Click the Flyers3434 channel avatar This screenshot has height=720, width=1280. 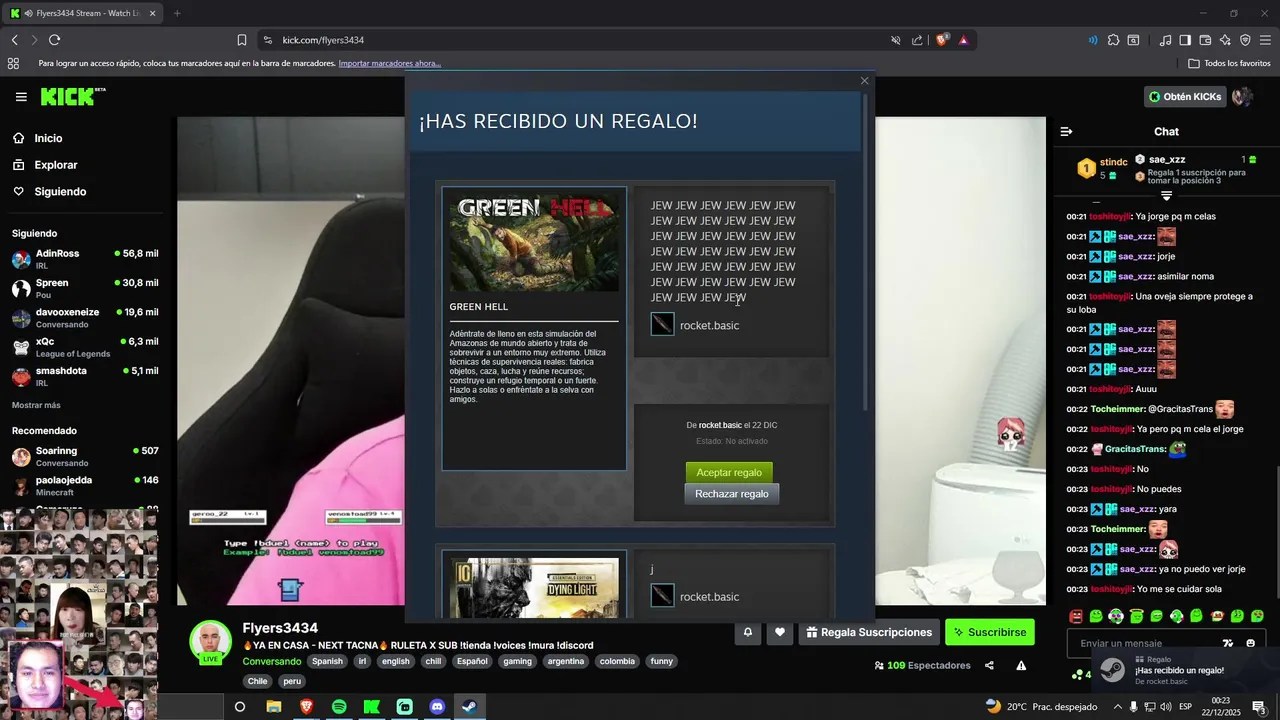click(x=210, y=641)
